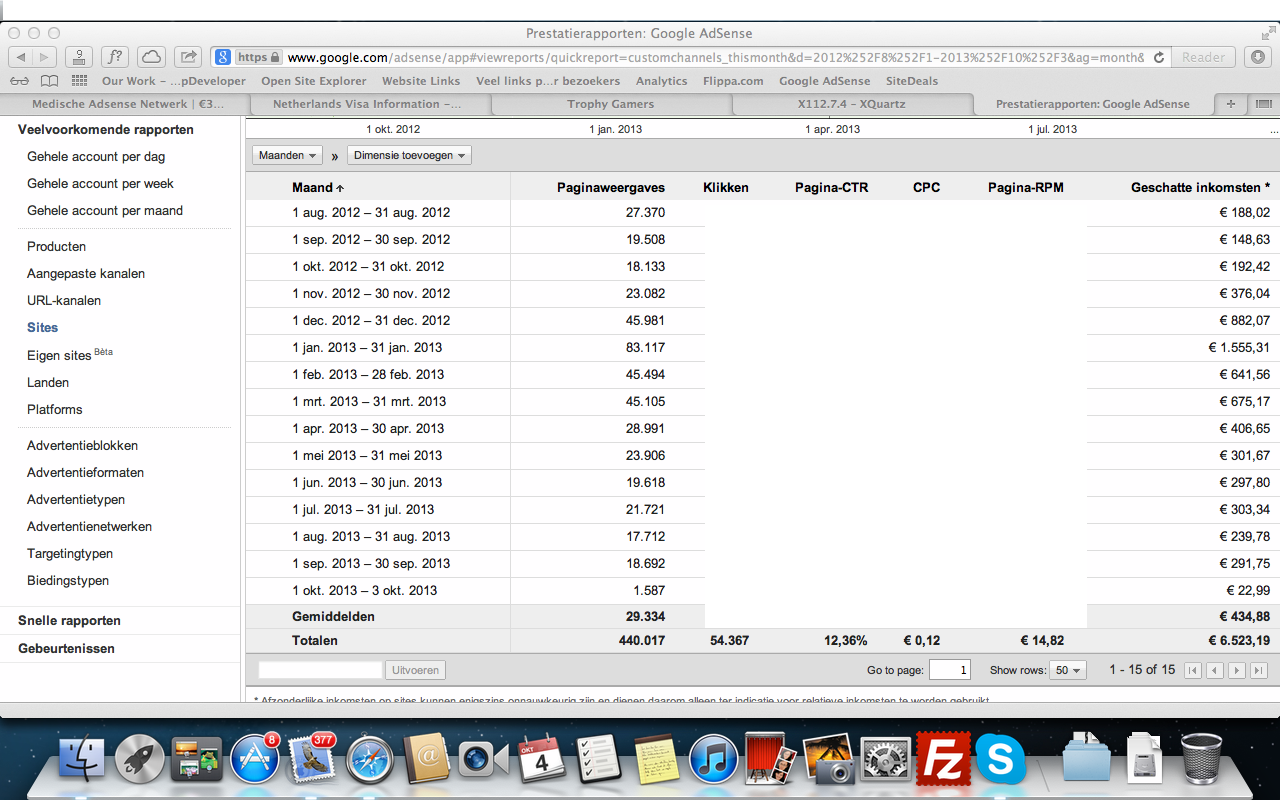Screen dimensions: 1280x800
Task: Sort by the Maand column header
Action: 318,187
